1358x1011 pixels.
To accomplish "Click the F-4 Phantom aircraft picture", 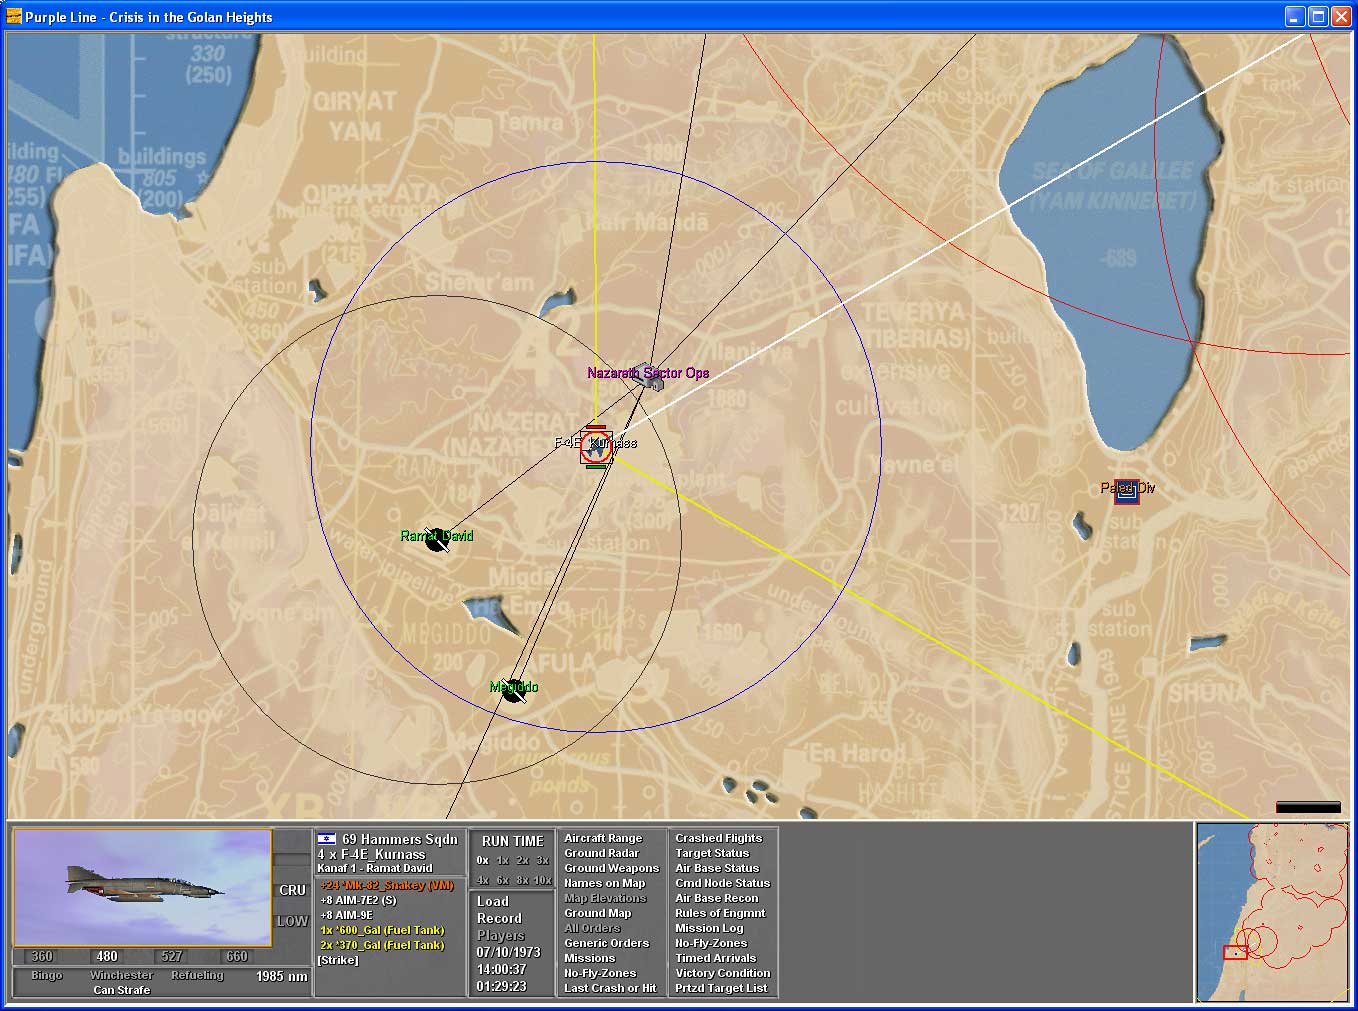I will [142, 886].
